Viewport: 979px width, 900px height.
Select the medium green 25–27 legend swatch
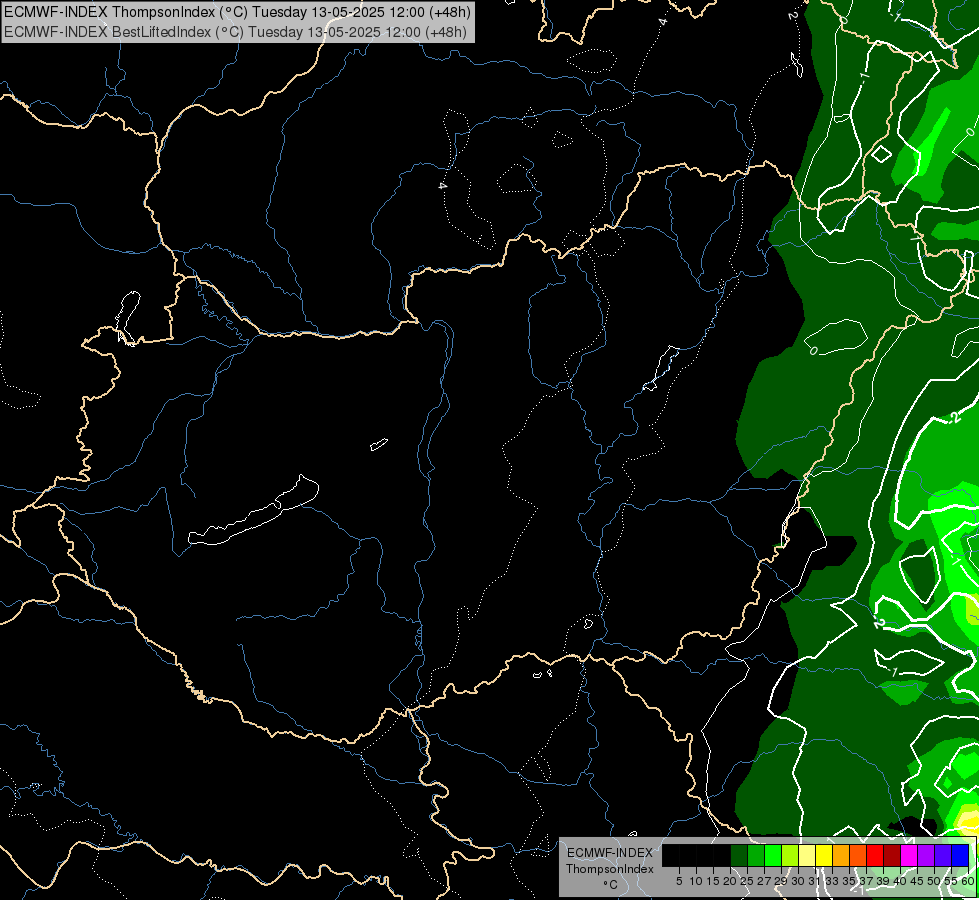755,855
